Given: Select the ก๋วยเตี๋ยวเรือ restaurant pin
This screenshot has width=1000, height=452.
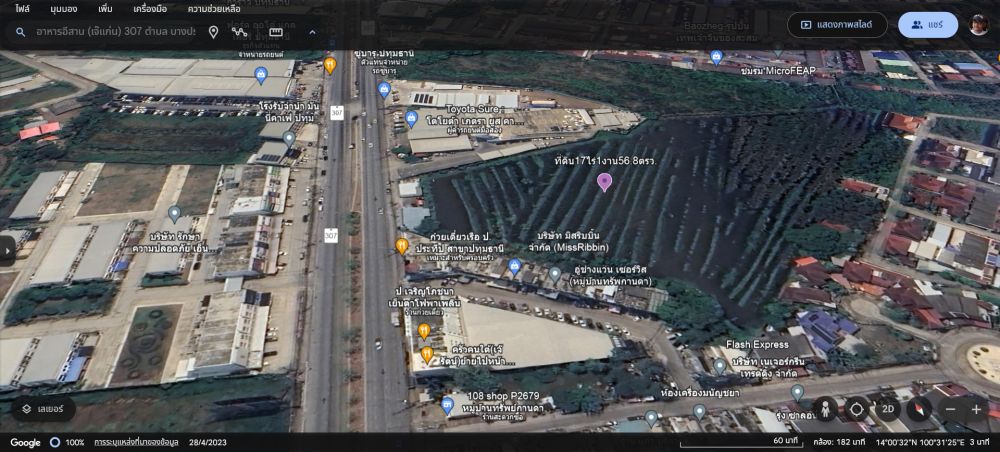Looking at the screenshot, I should (402, 245).
